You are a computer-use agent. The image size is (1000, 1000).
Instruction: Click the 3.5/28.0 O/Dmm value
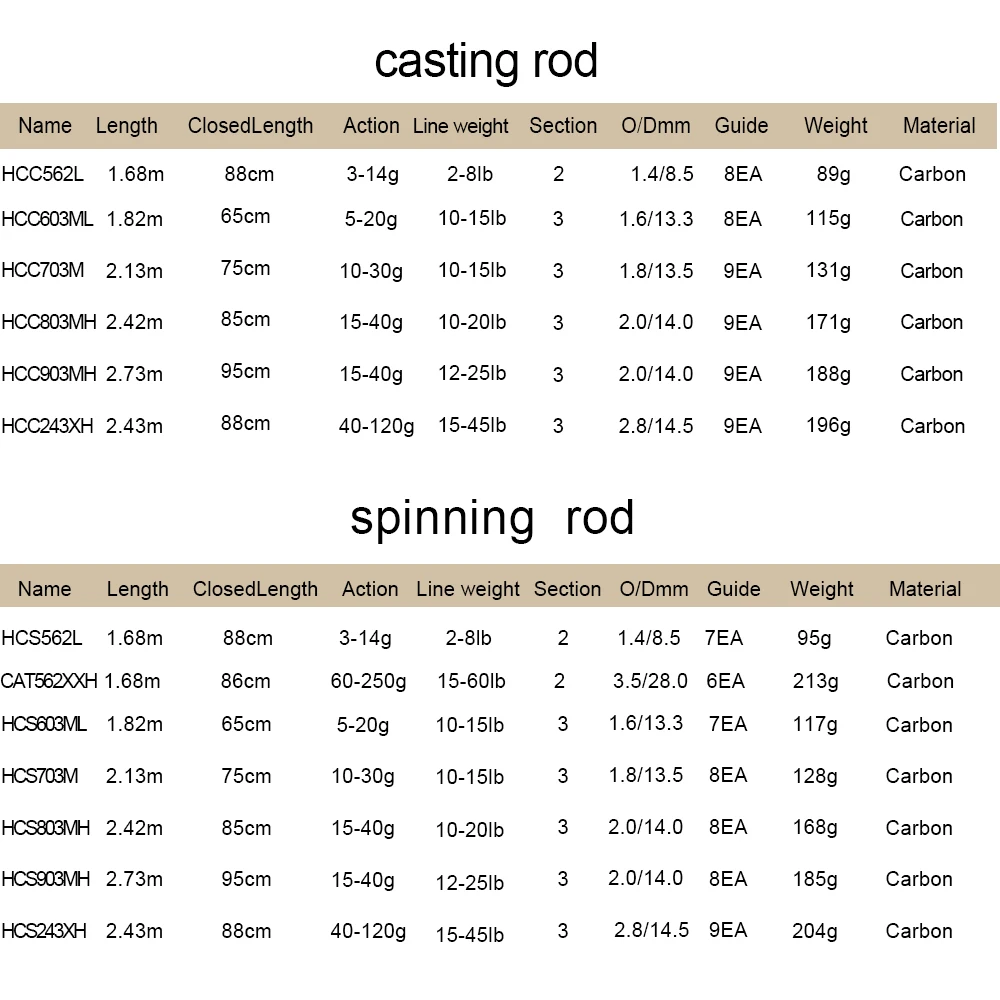click(x=650, y=681)
